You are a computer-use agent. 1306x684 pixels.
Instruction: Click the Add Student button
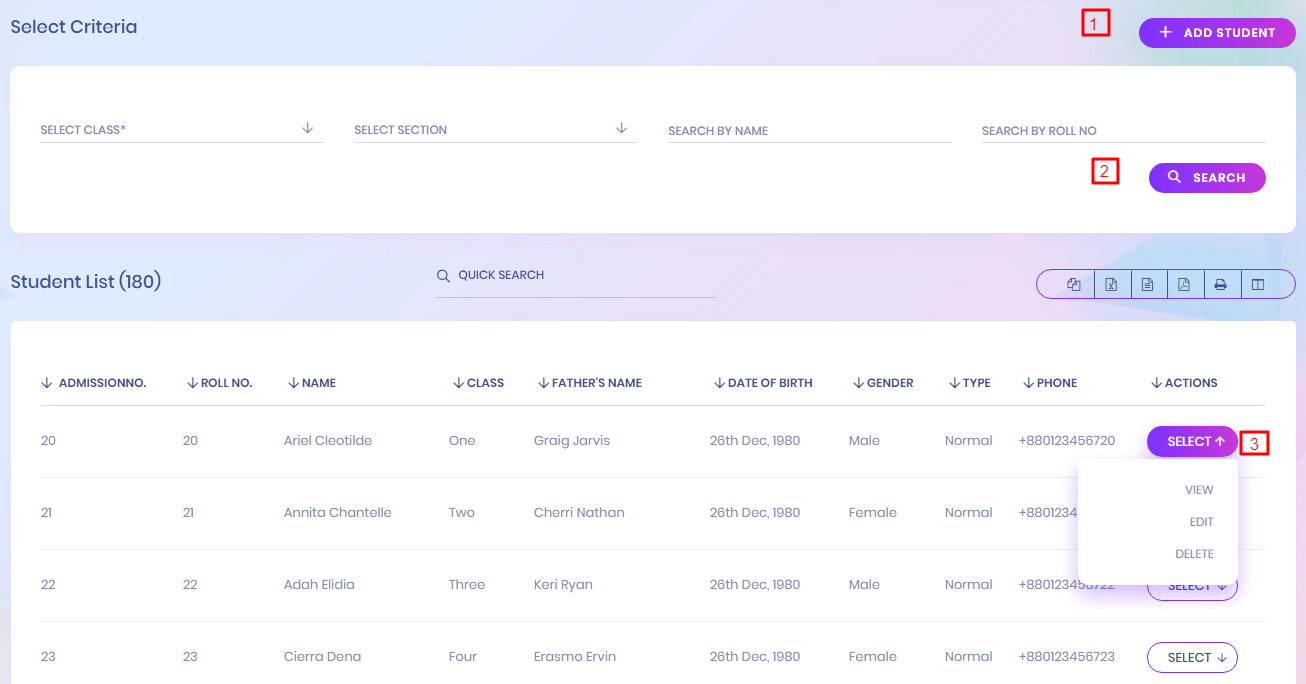coord(1216,33)
